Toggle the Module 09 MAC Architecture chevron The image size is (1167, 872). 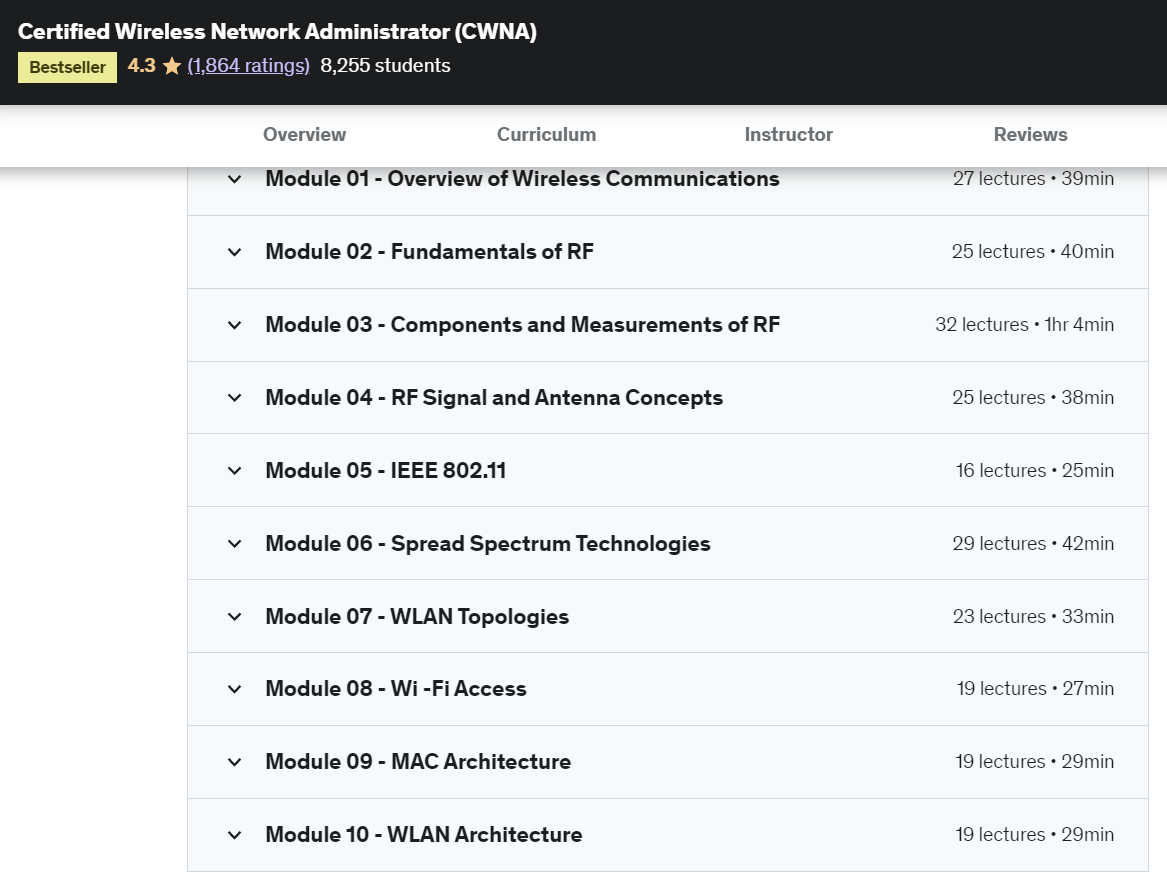(235, 762)
